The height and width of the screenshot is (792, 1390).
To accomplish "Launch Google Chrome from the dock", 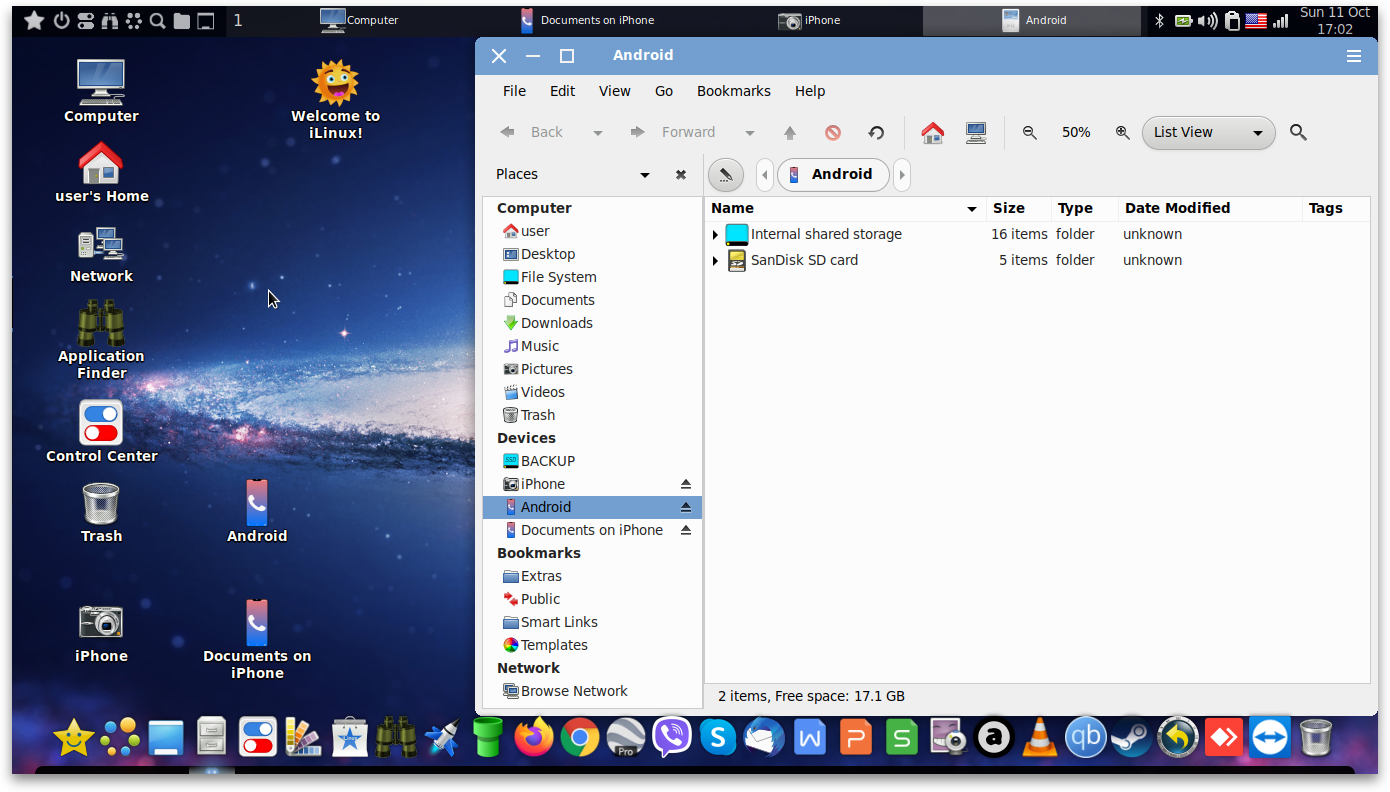I will [580, 738].
